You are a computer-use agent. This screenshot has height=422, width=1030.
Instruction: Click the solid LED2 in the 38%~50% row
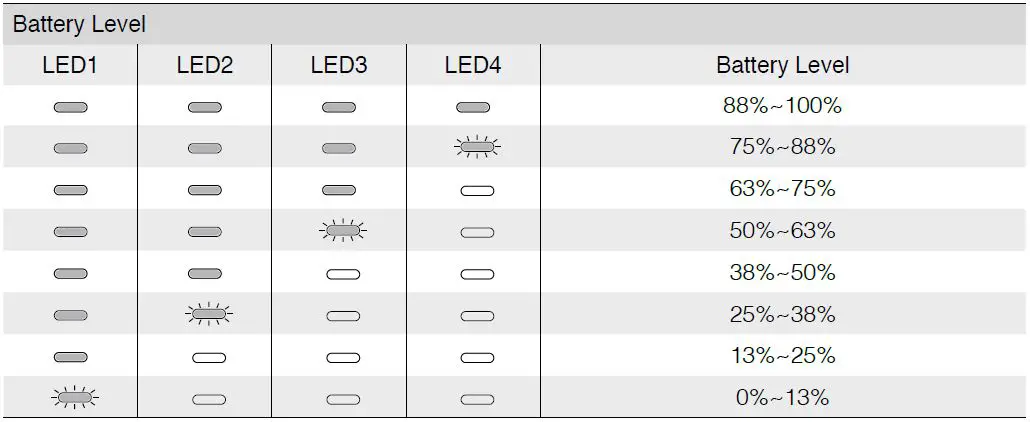coord(204,273)
